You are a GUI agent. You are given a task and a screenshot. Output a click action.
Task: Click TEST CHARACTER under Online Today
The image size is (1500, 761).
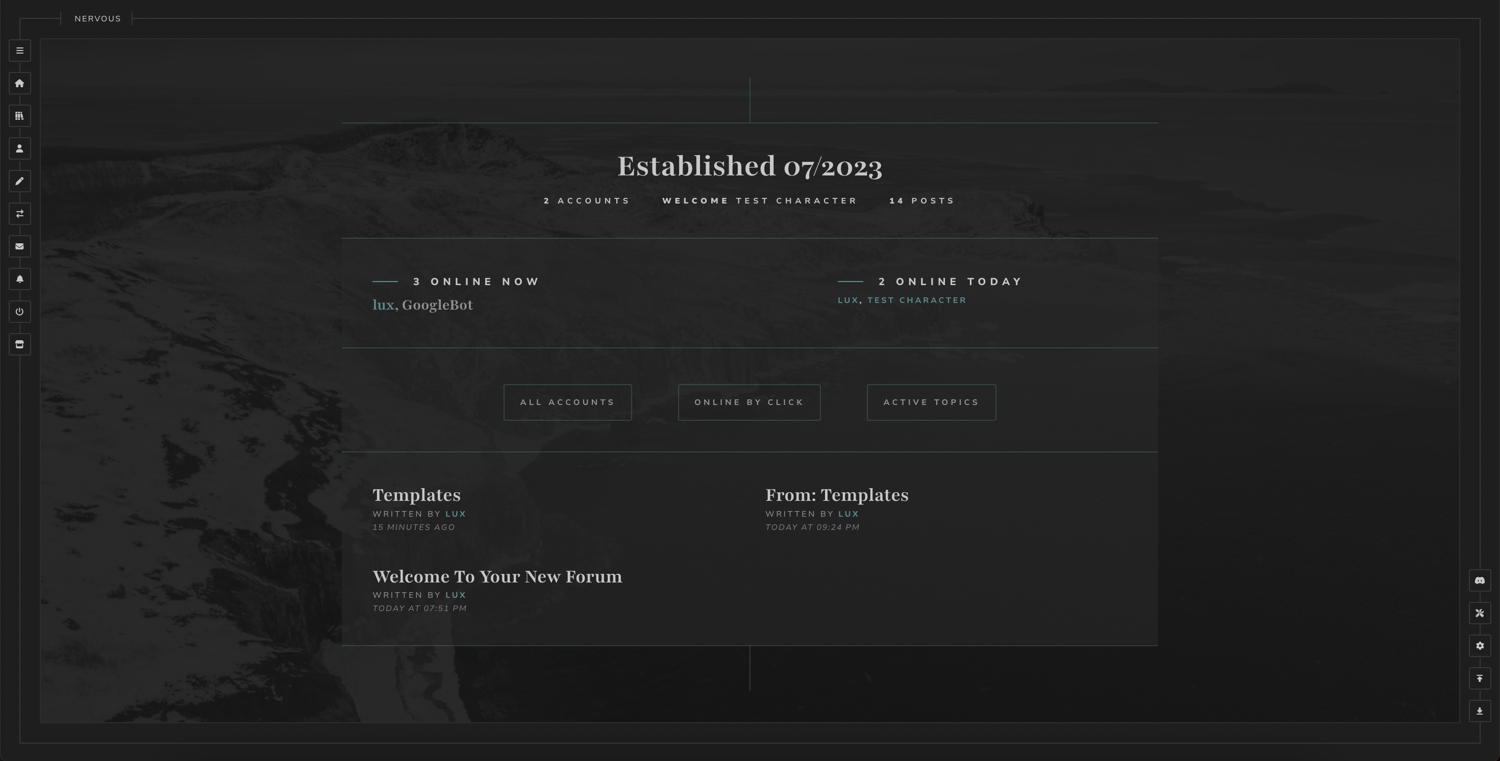[x=917, y=300]
